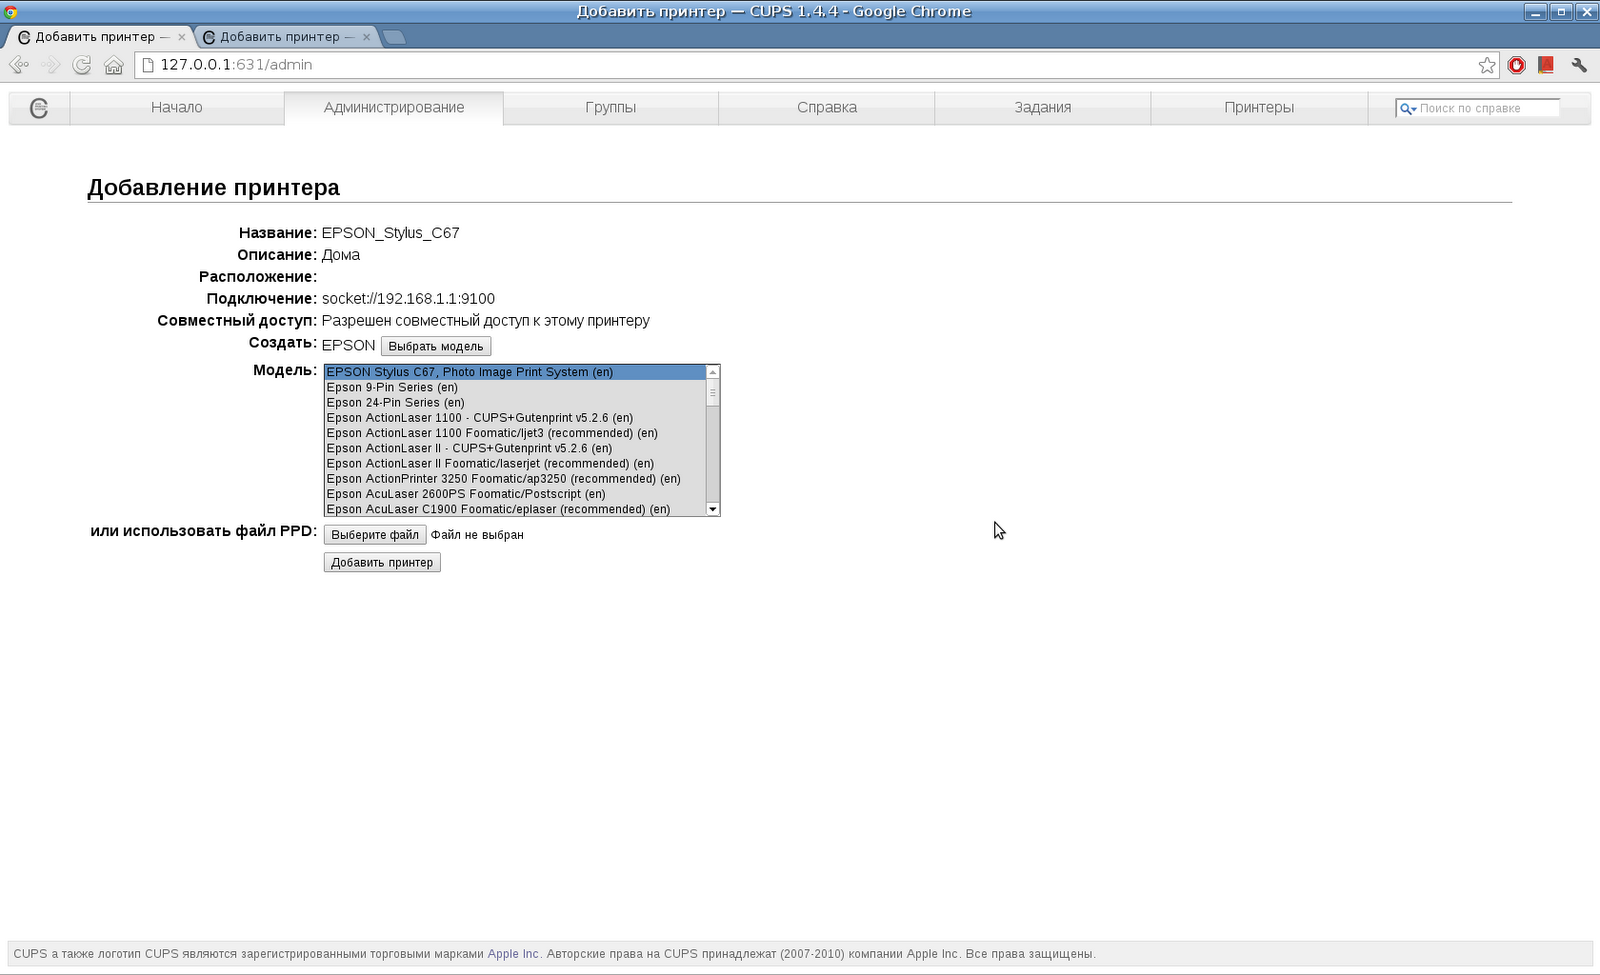This screenshot has height=975, width=1600.
Task: Click the model list scroll-down arrow
Action: pos(713,509)
